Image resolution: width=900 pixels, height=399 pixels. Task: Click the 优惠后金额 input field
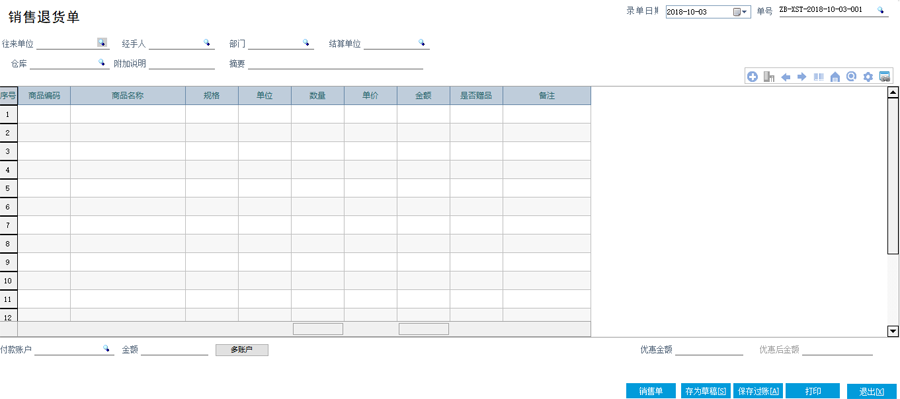point(837,350)
